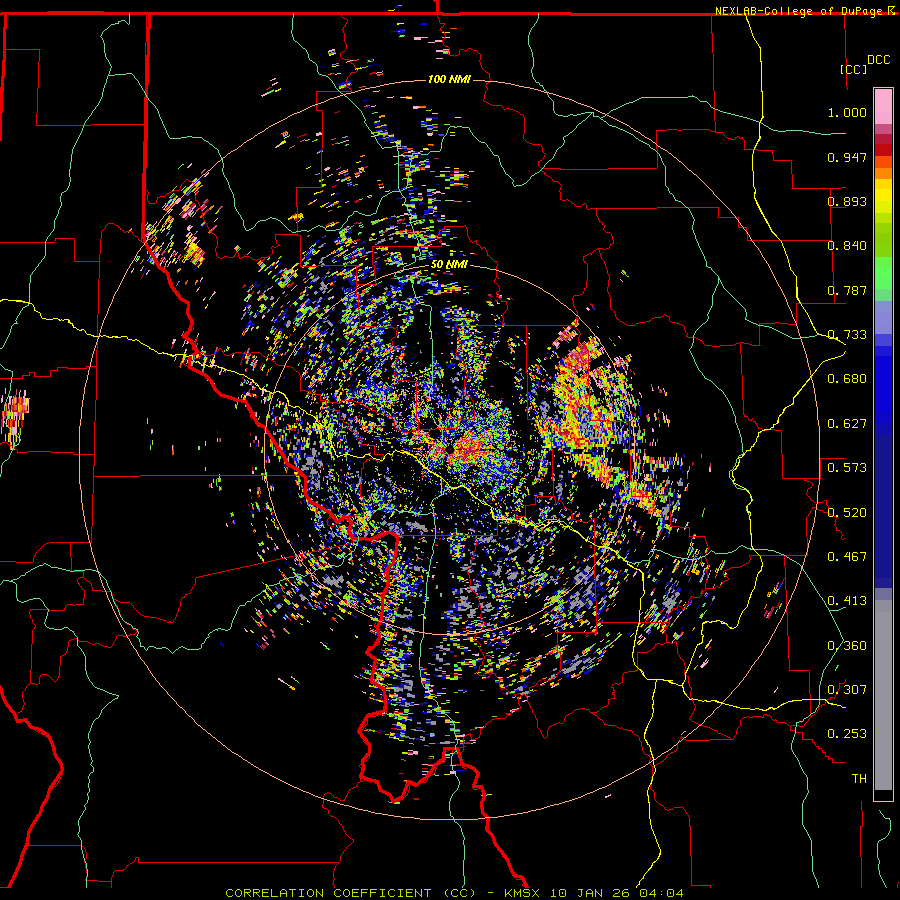Viewport: 900px width, 900px height.
Task: Click the 0.360 legend value
Action: coord(847,646)
